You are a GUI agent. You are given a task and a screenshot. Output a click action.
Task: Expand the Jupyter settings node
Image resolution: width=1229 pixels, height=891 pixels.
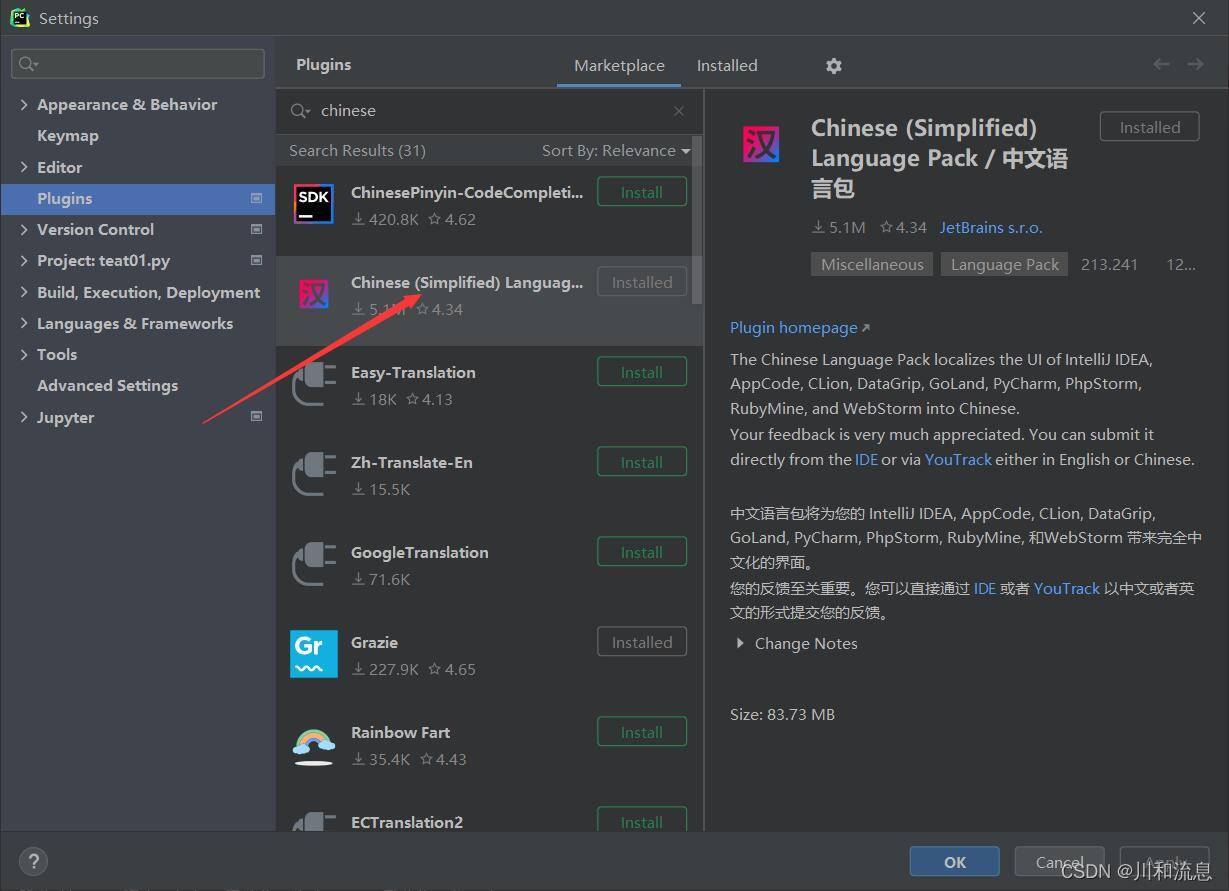pyautogui.click(x=24, y=417)
